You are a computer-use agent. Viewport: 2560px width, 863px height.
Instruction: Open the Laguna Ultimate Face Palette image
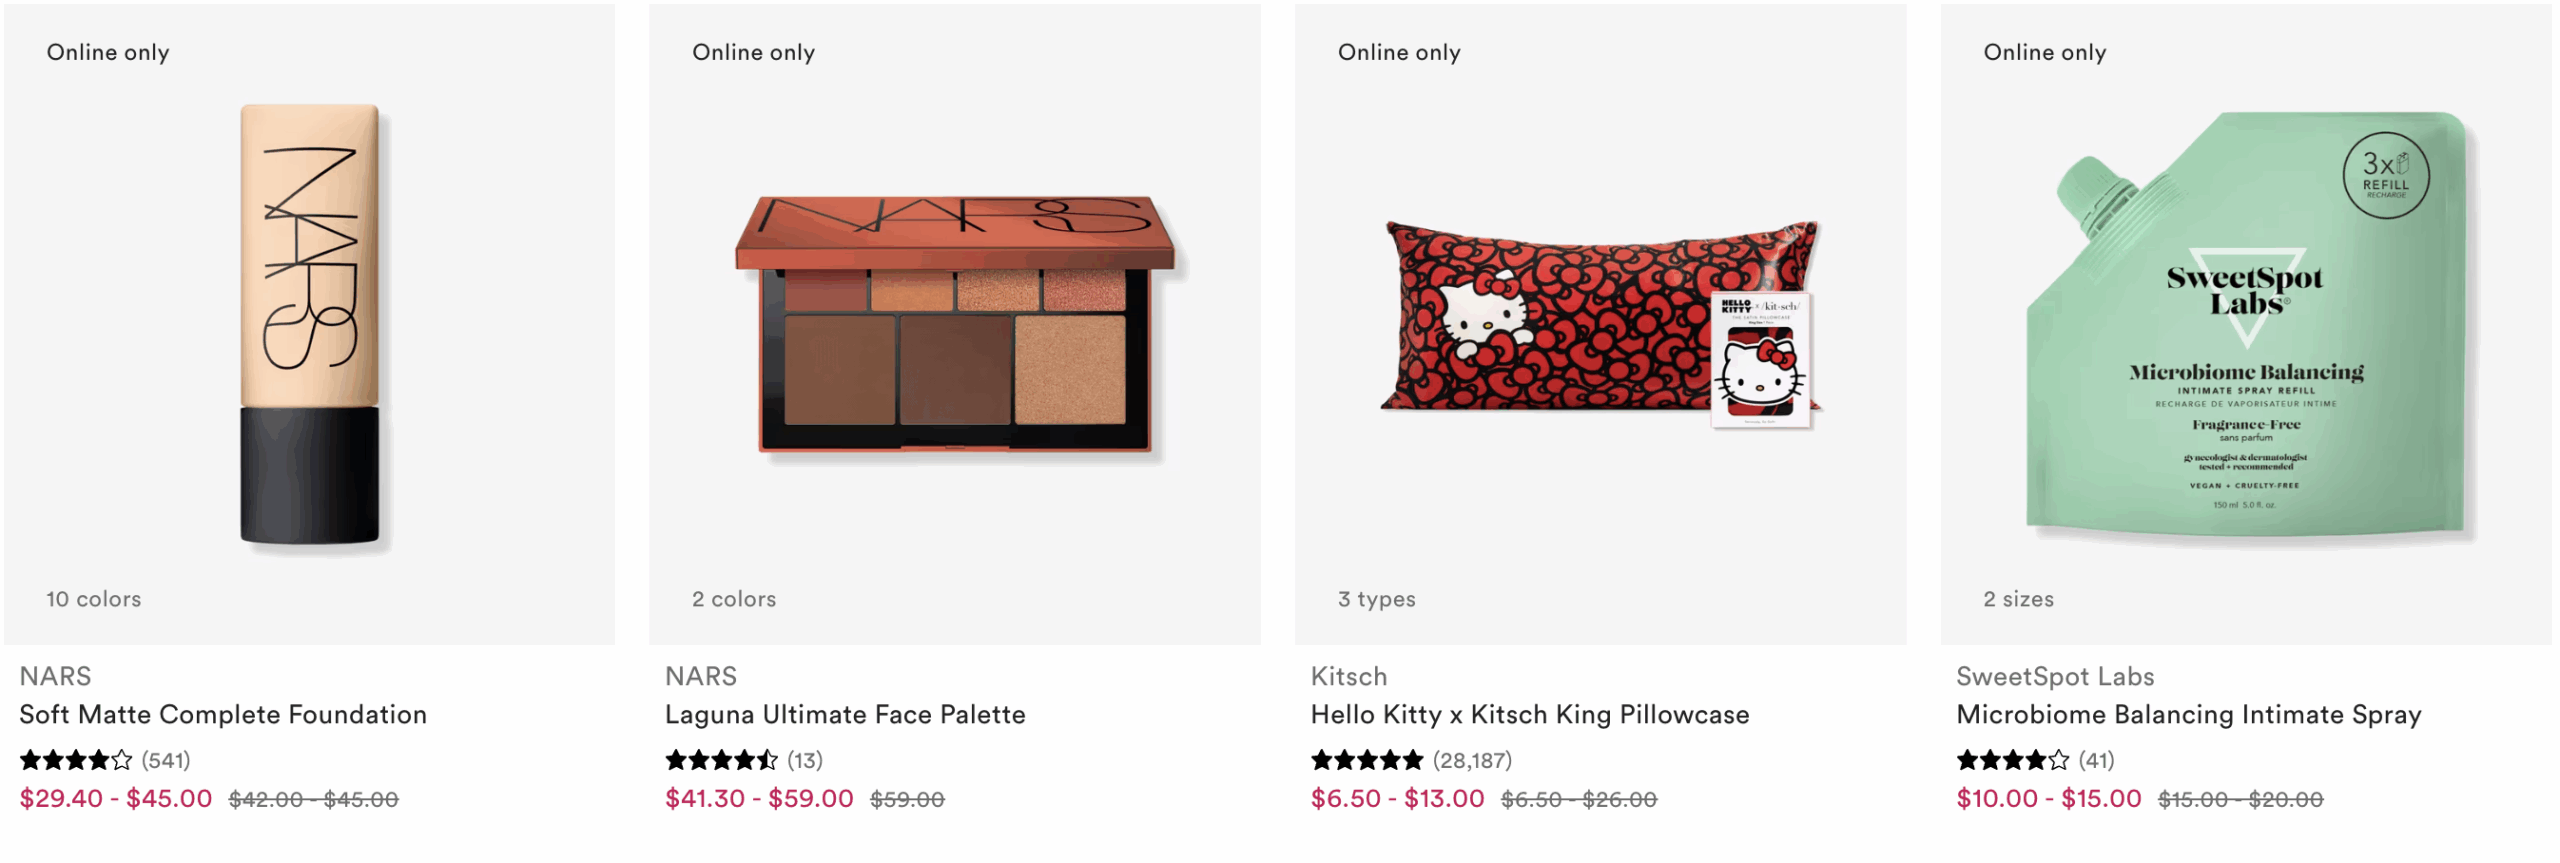tap(955, 325)
